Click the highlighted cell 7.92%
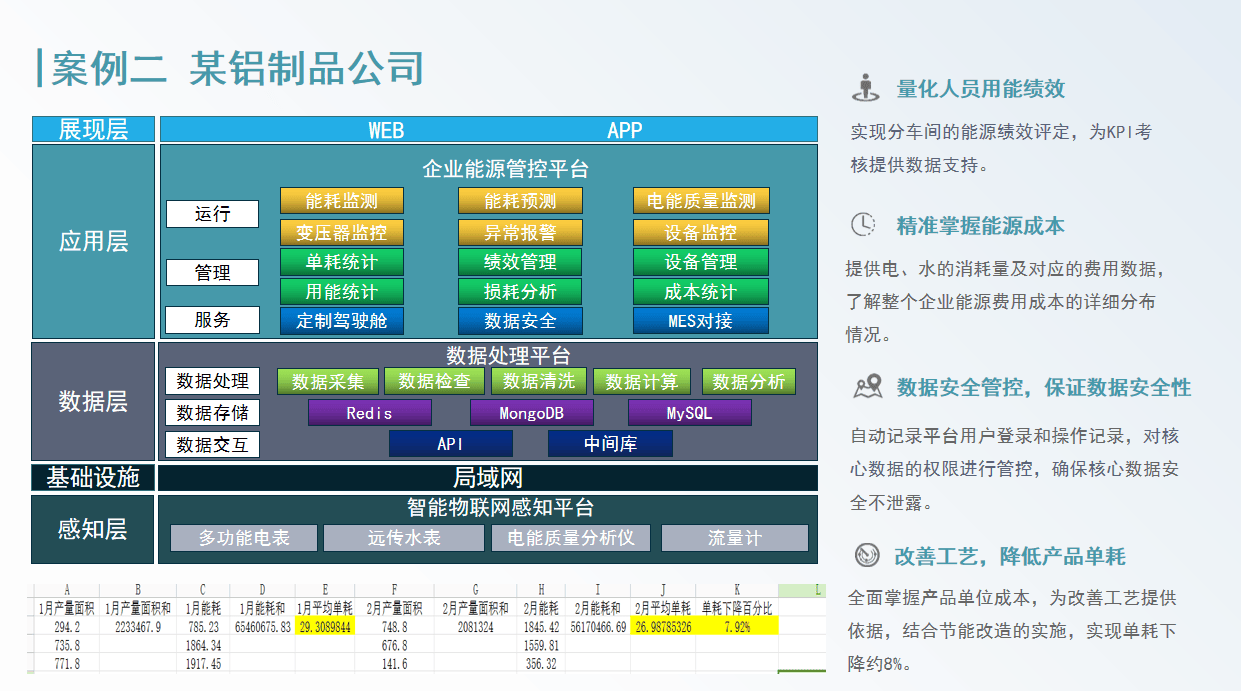The image size is (1241, 691). (x=737, y=627)
